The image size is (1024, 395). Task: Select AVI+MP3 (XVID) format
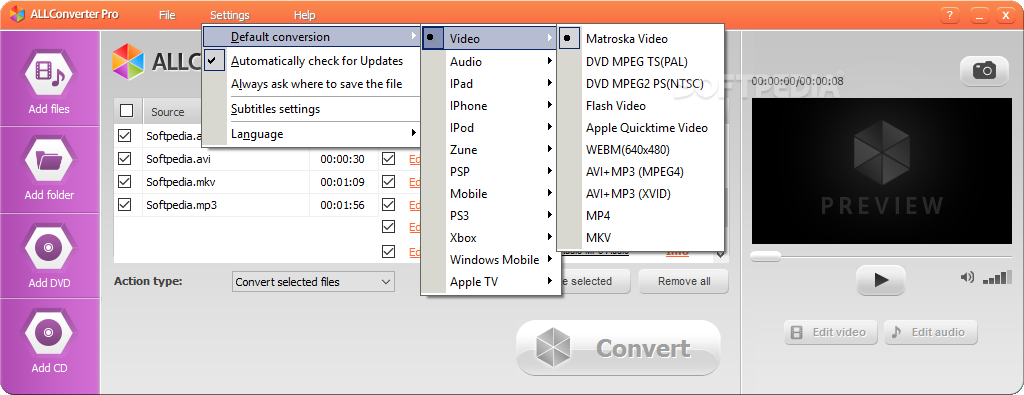[641, 194]
